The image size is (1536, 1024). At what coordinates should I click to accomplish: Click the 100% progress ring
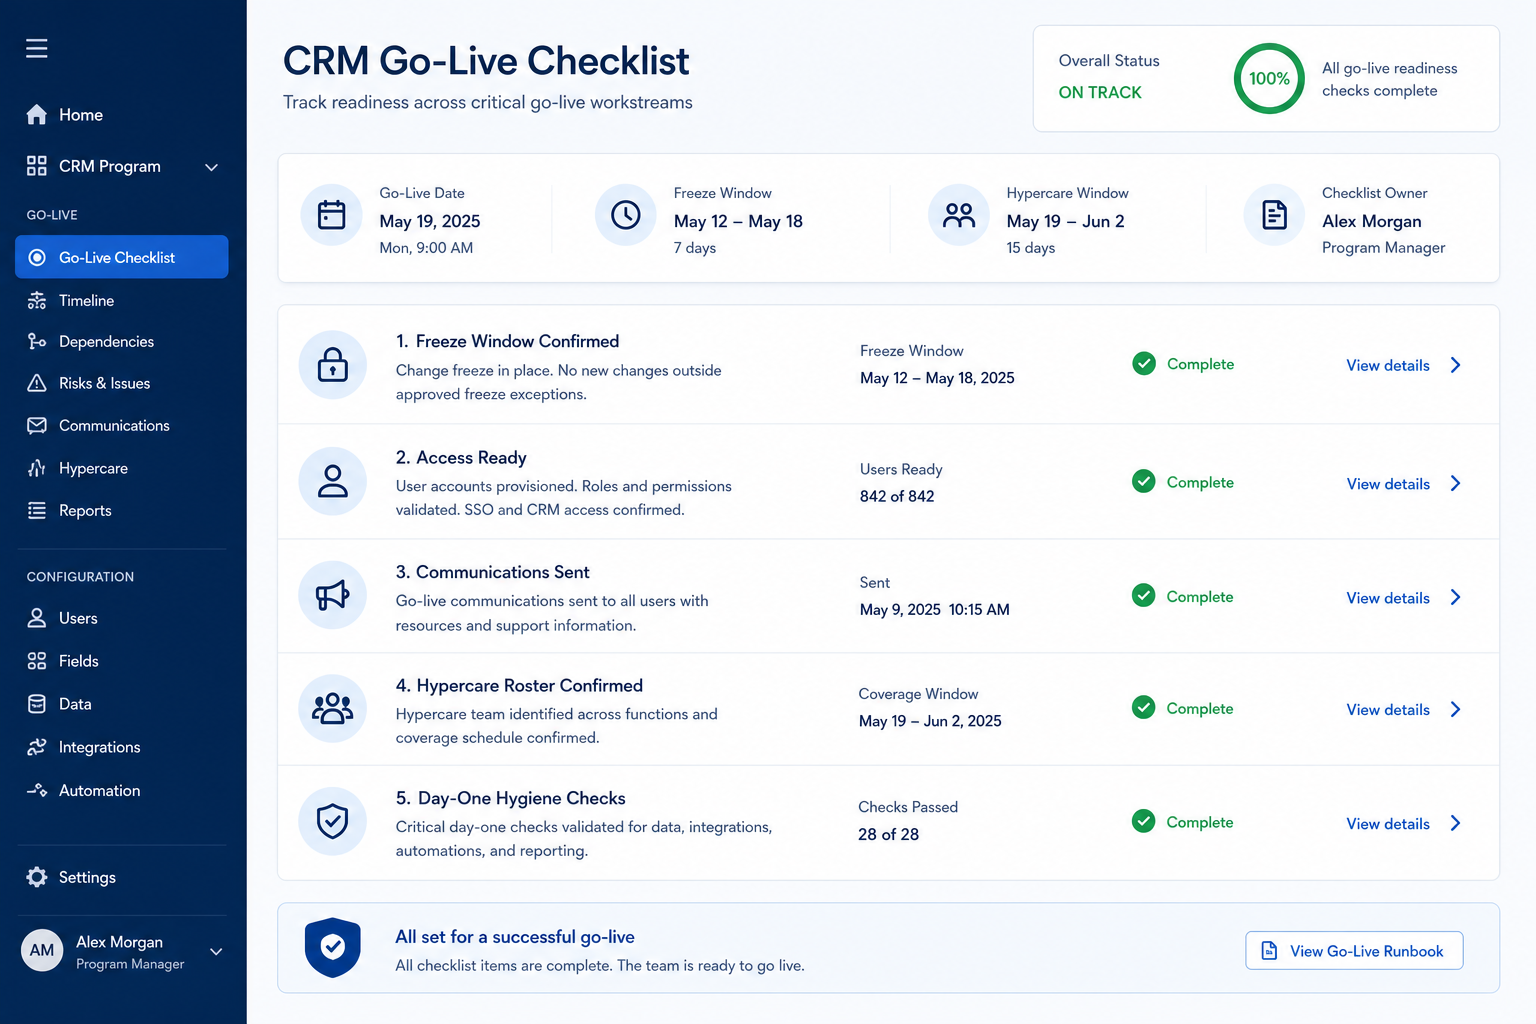tap(1269, 78)
